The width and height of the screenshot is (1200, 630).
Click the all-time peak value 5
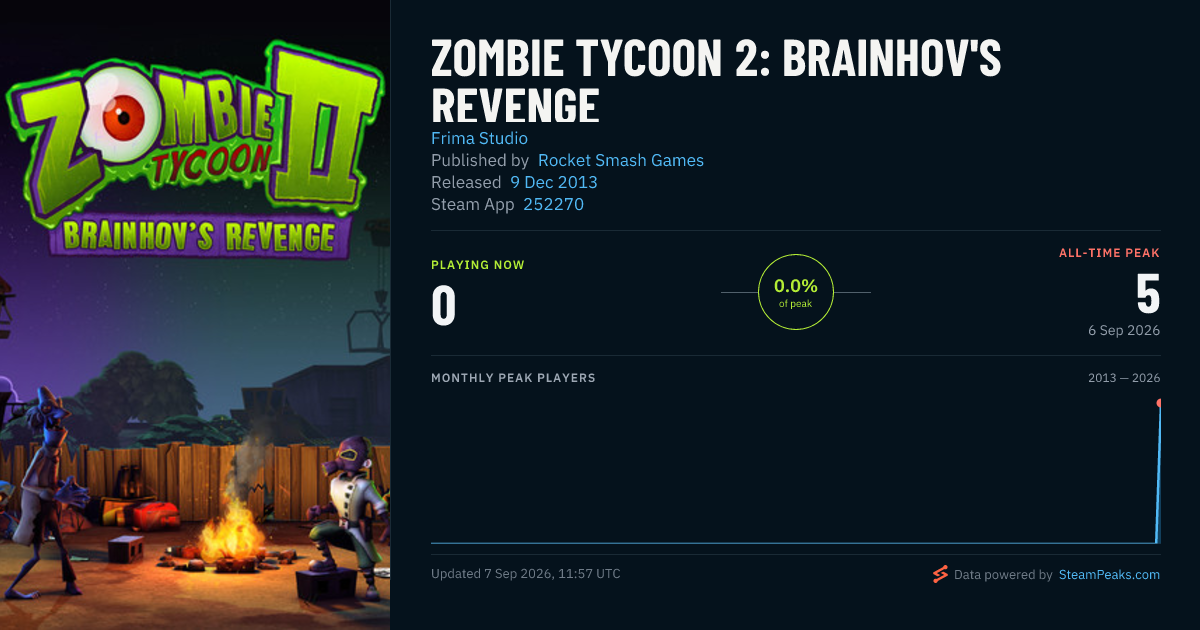[x=1148, y=294]
